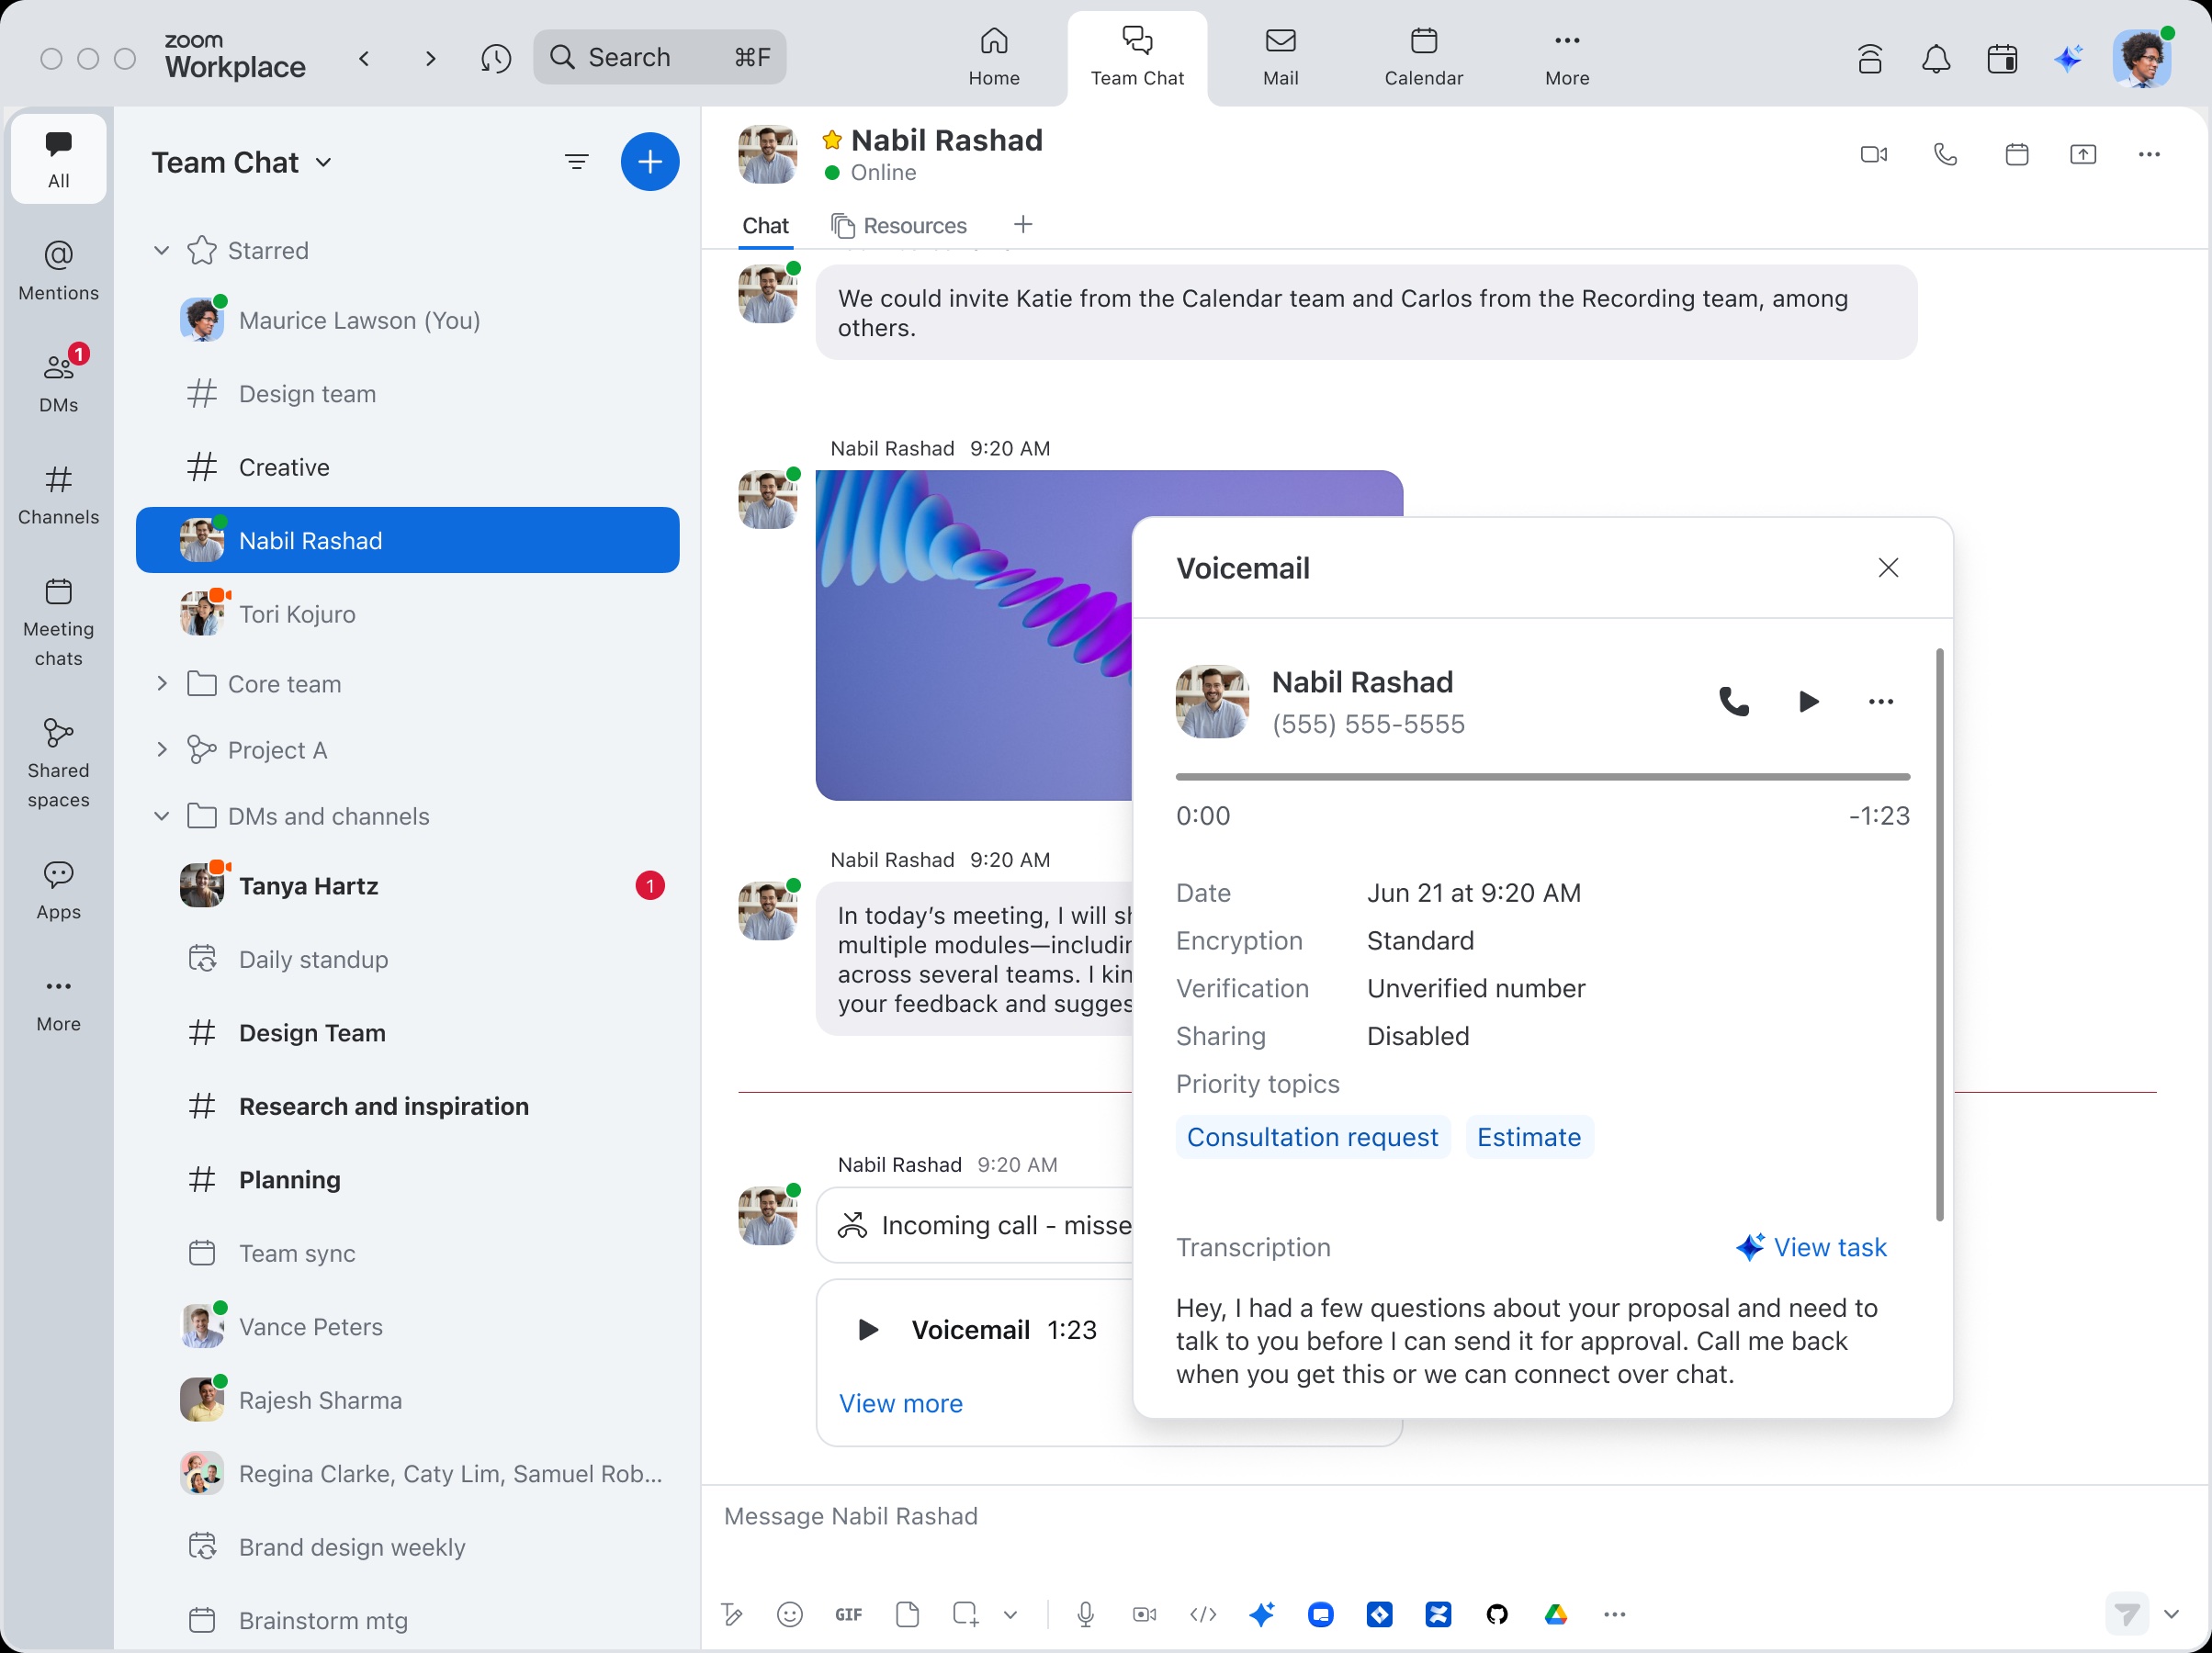Open voicemail more options ellipsis
The image size is (2212, 1653).
point(1880,701)
